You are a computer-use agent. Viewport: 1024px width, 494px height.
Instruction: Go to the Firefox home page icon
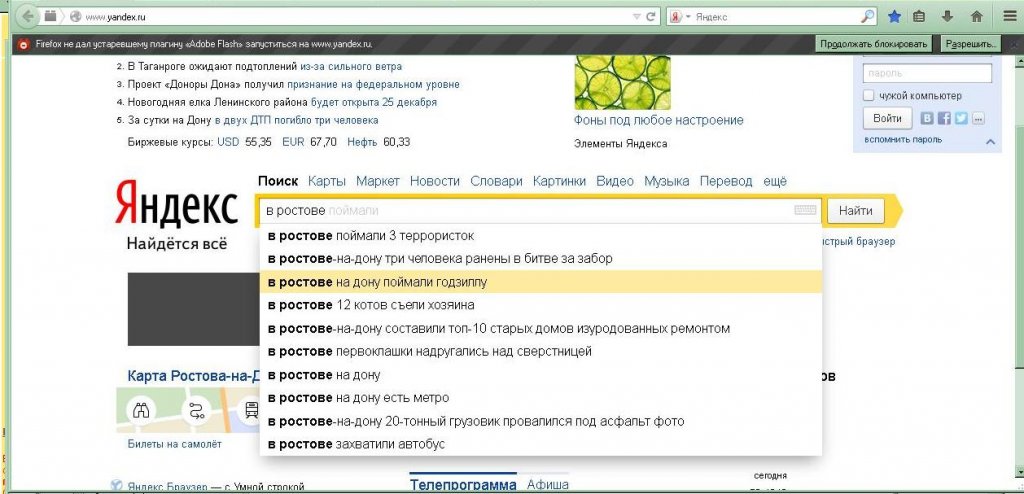click(976, 17)
